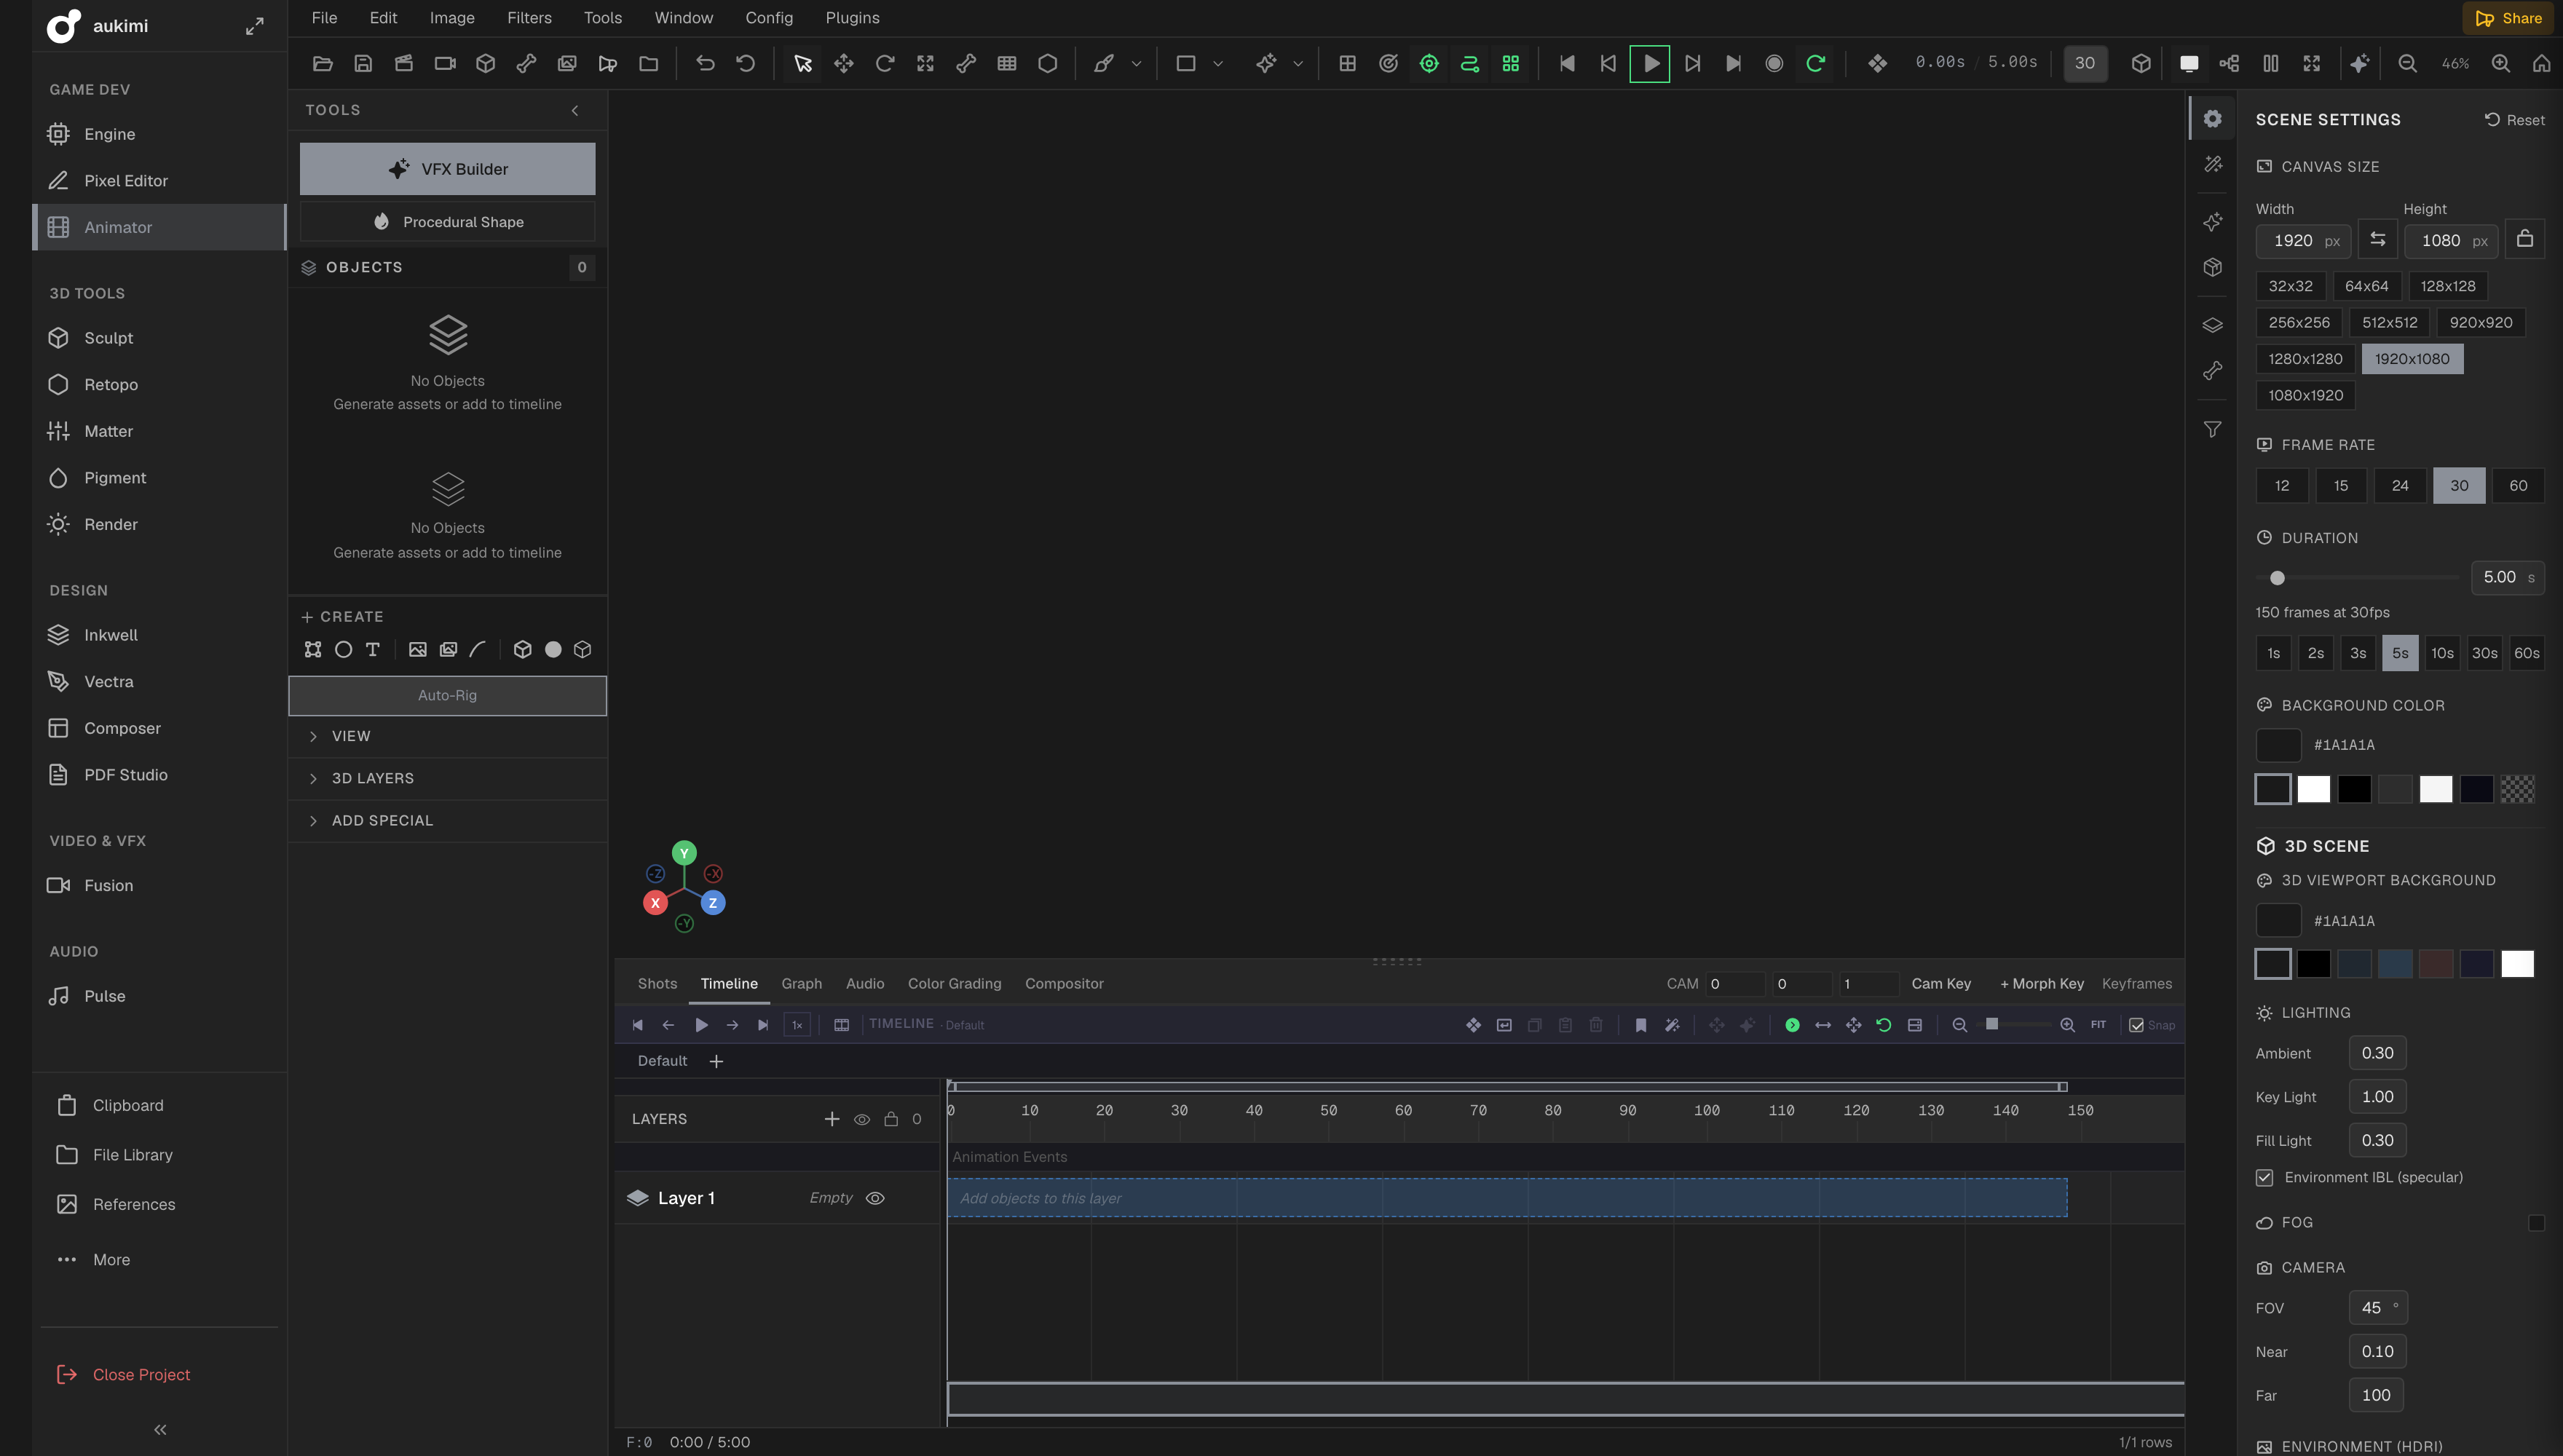Create a Sphere in Create row
This screenshot has height=1456, width=2563.
click(552, 649)
